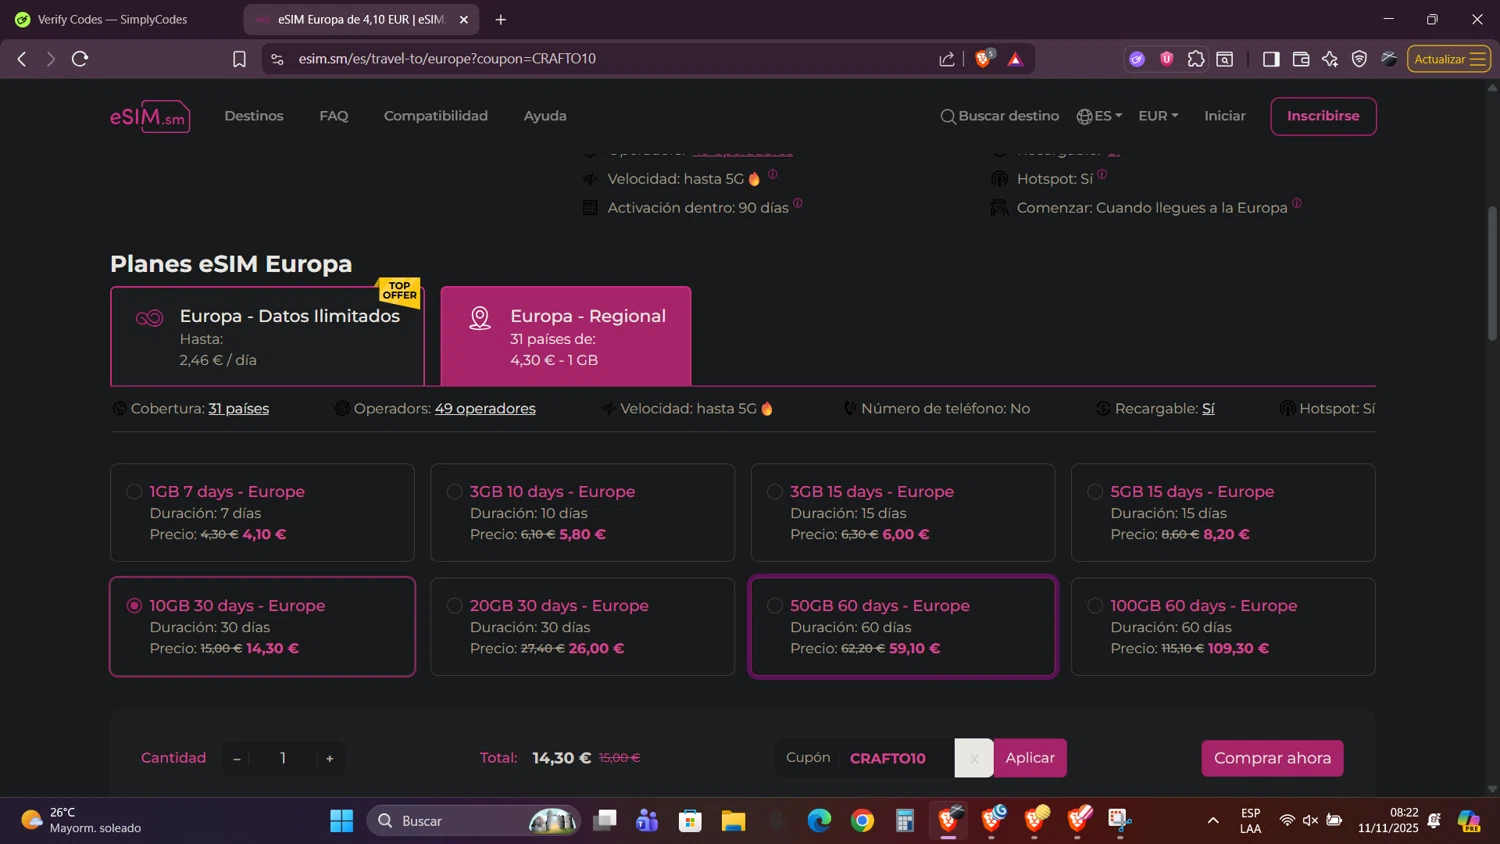The width and height of the screenshot is (1500, 844).
Task: Open a new browser tab
Action: pyautogui.click(x=501, y=19)
